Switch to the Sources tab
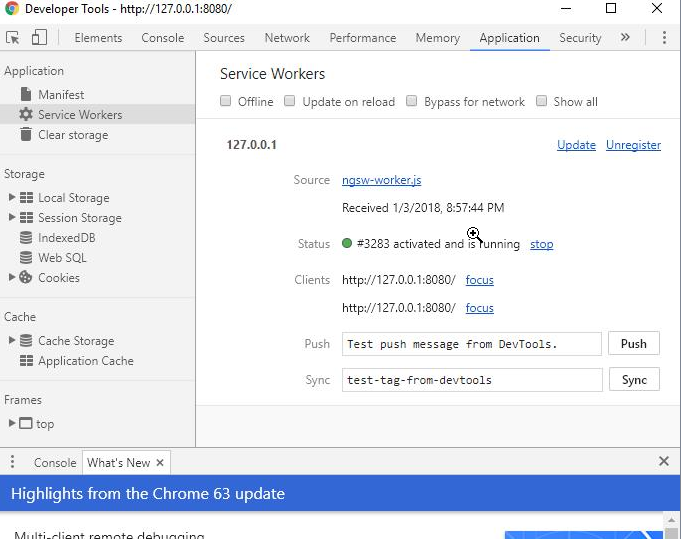This screenshot has height=539, width=681. point(224,38)
